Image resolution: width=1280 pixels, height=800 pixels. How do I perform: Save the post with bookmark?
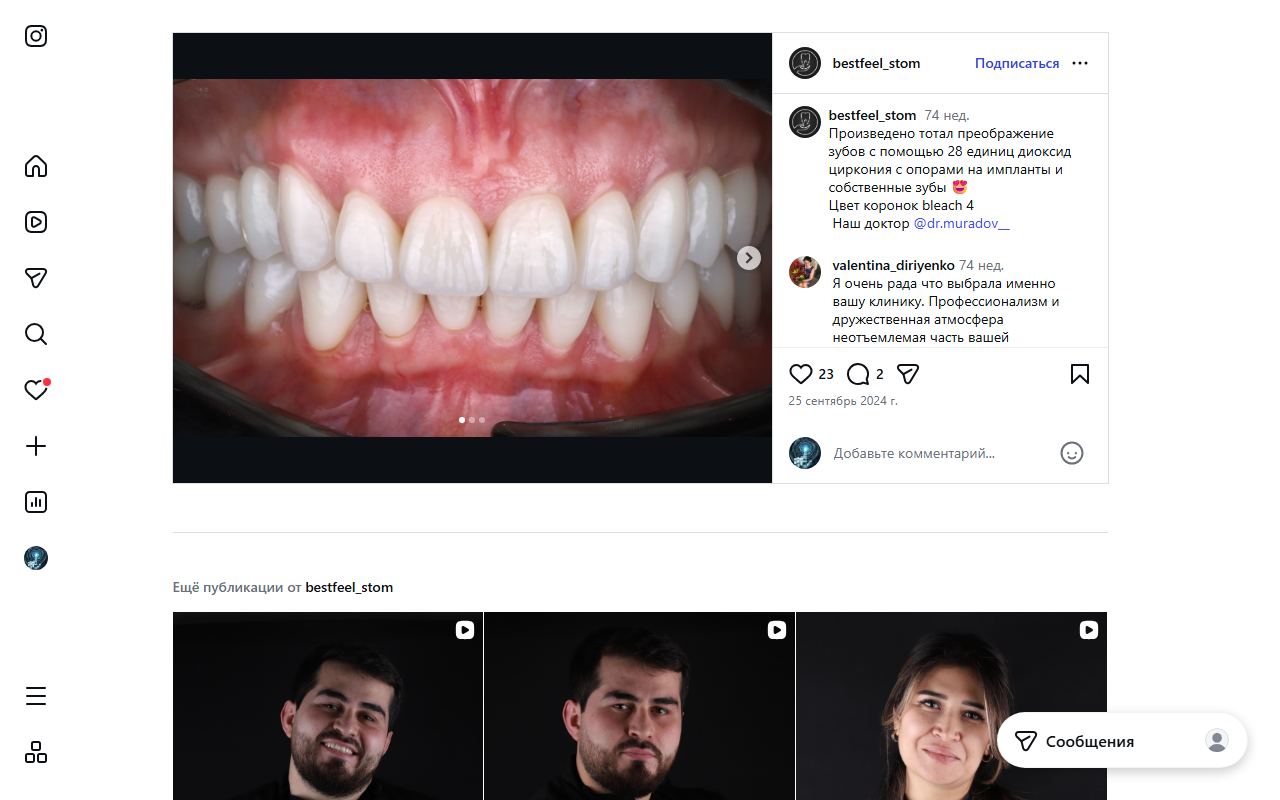(x=1080, y=374)
